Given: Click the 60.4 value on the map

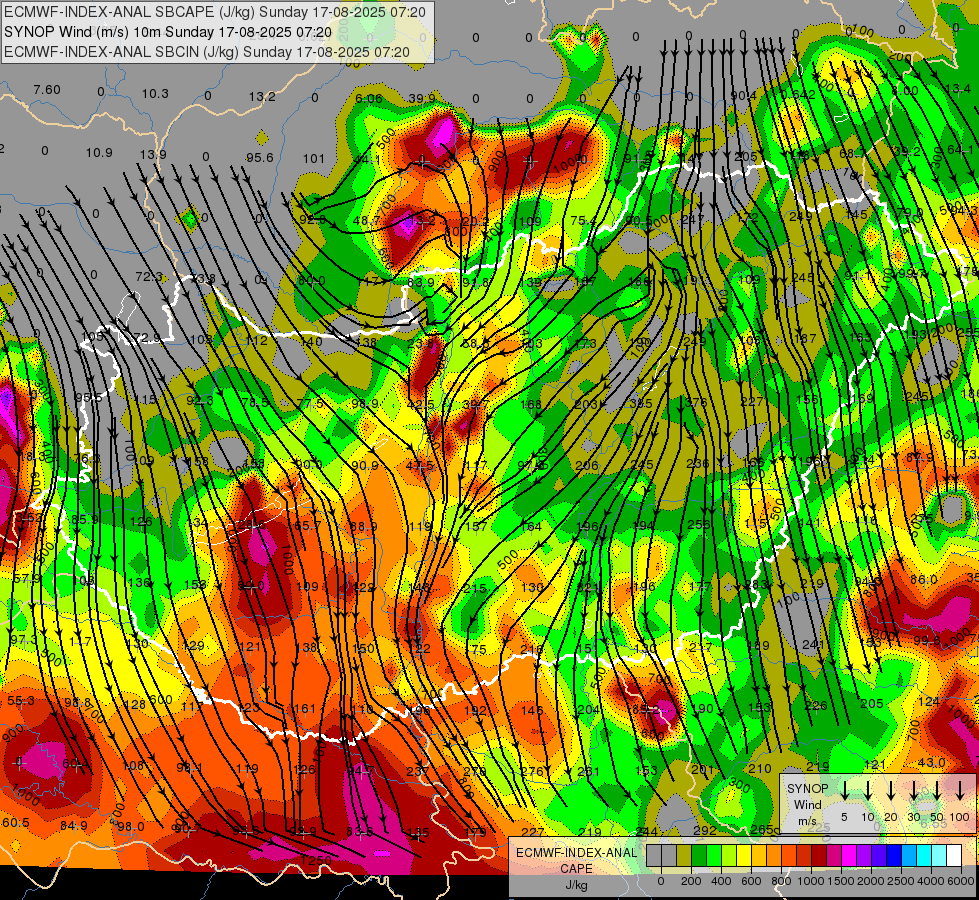Looking at the screenshot, I should coord(75,764).
